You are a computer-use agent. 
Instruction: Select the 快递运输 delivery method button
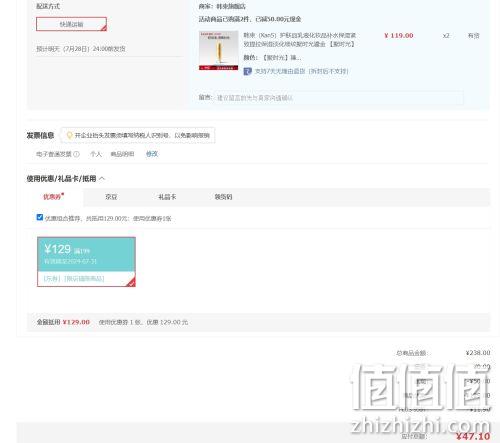71,24
